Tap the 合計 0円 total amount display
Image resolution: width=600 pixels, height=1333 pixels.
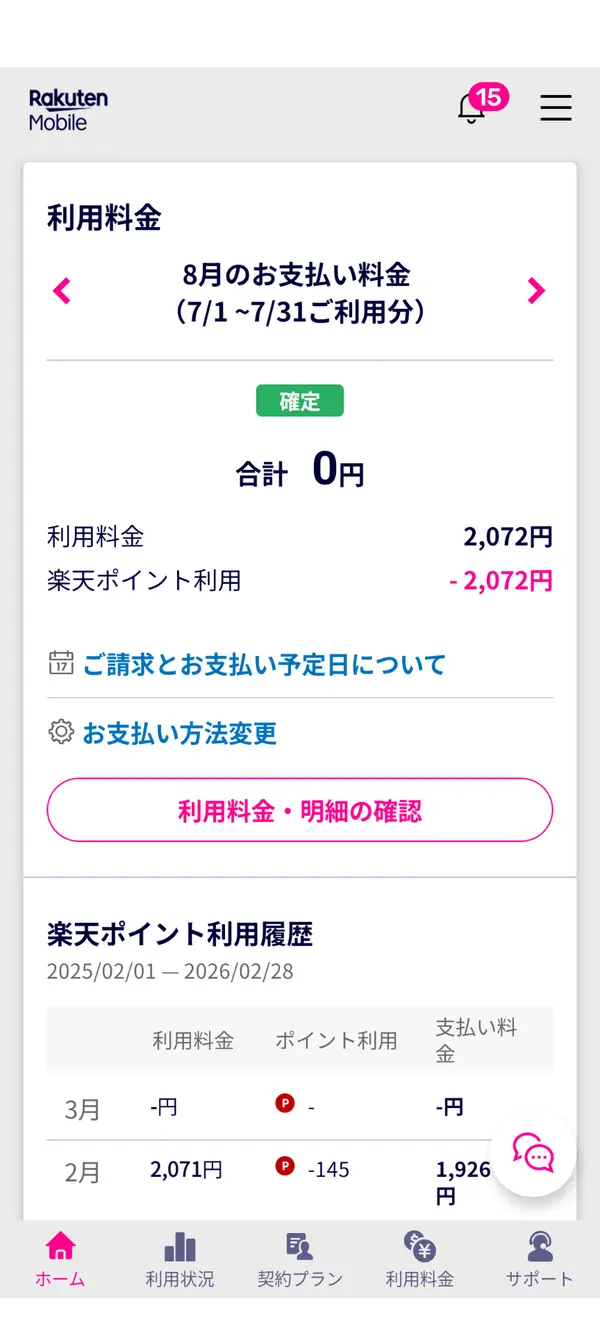click(x=299, y=470)
